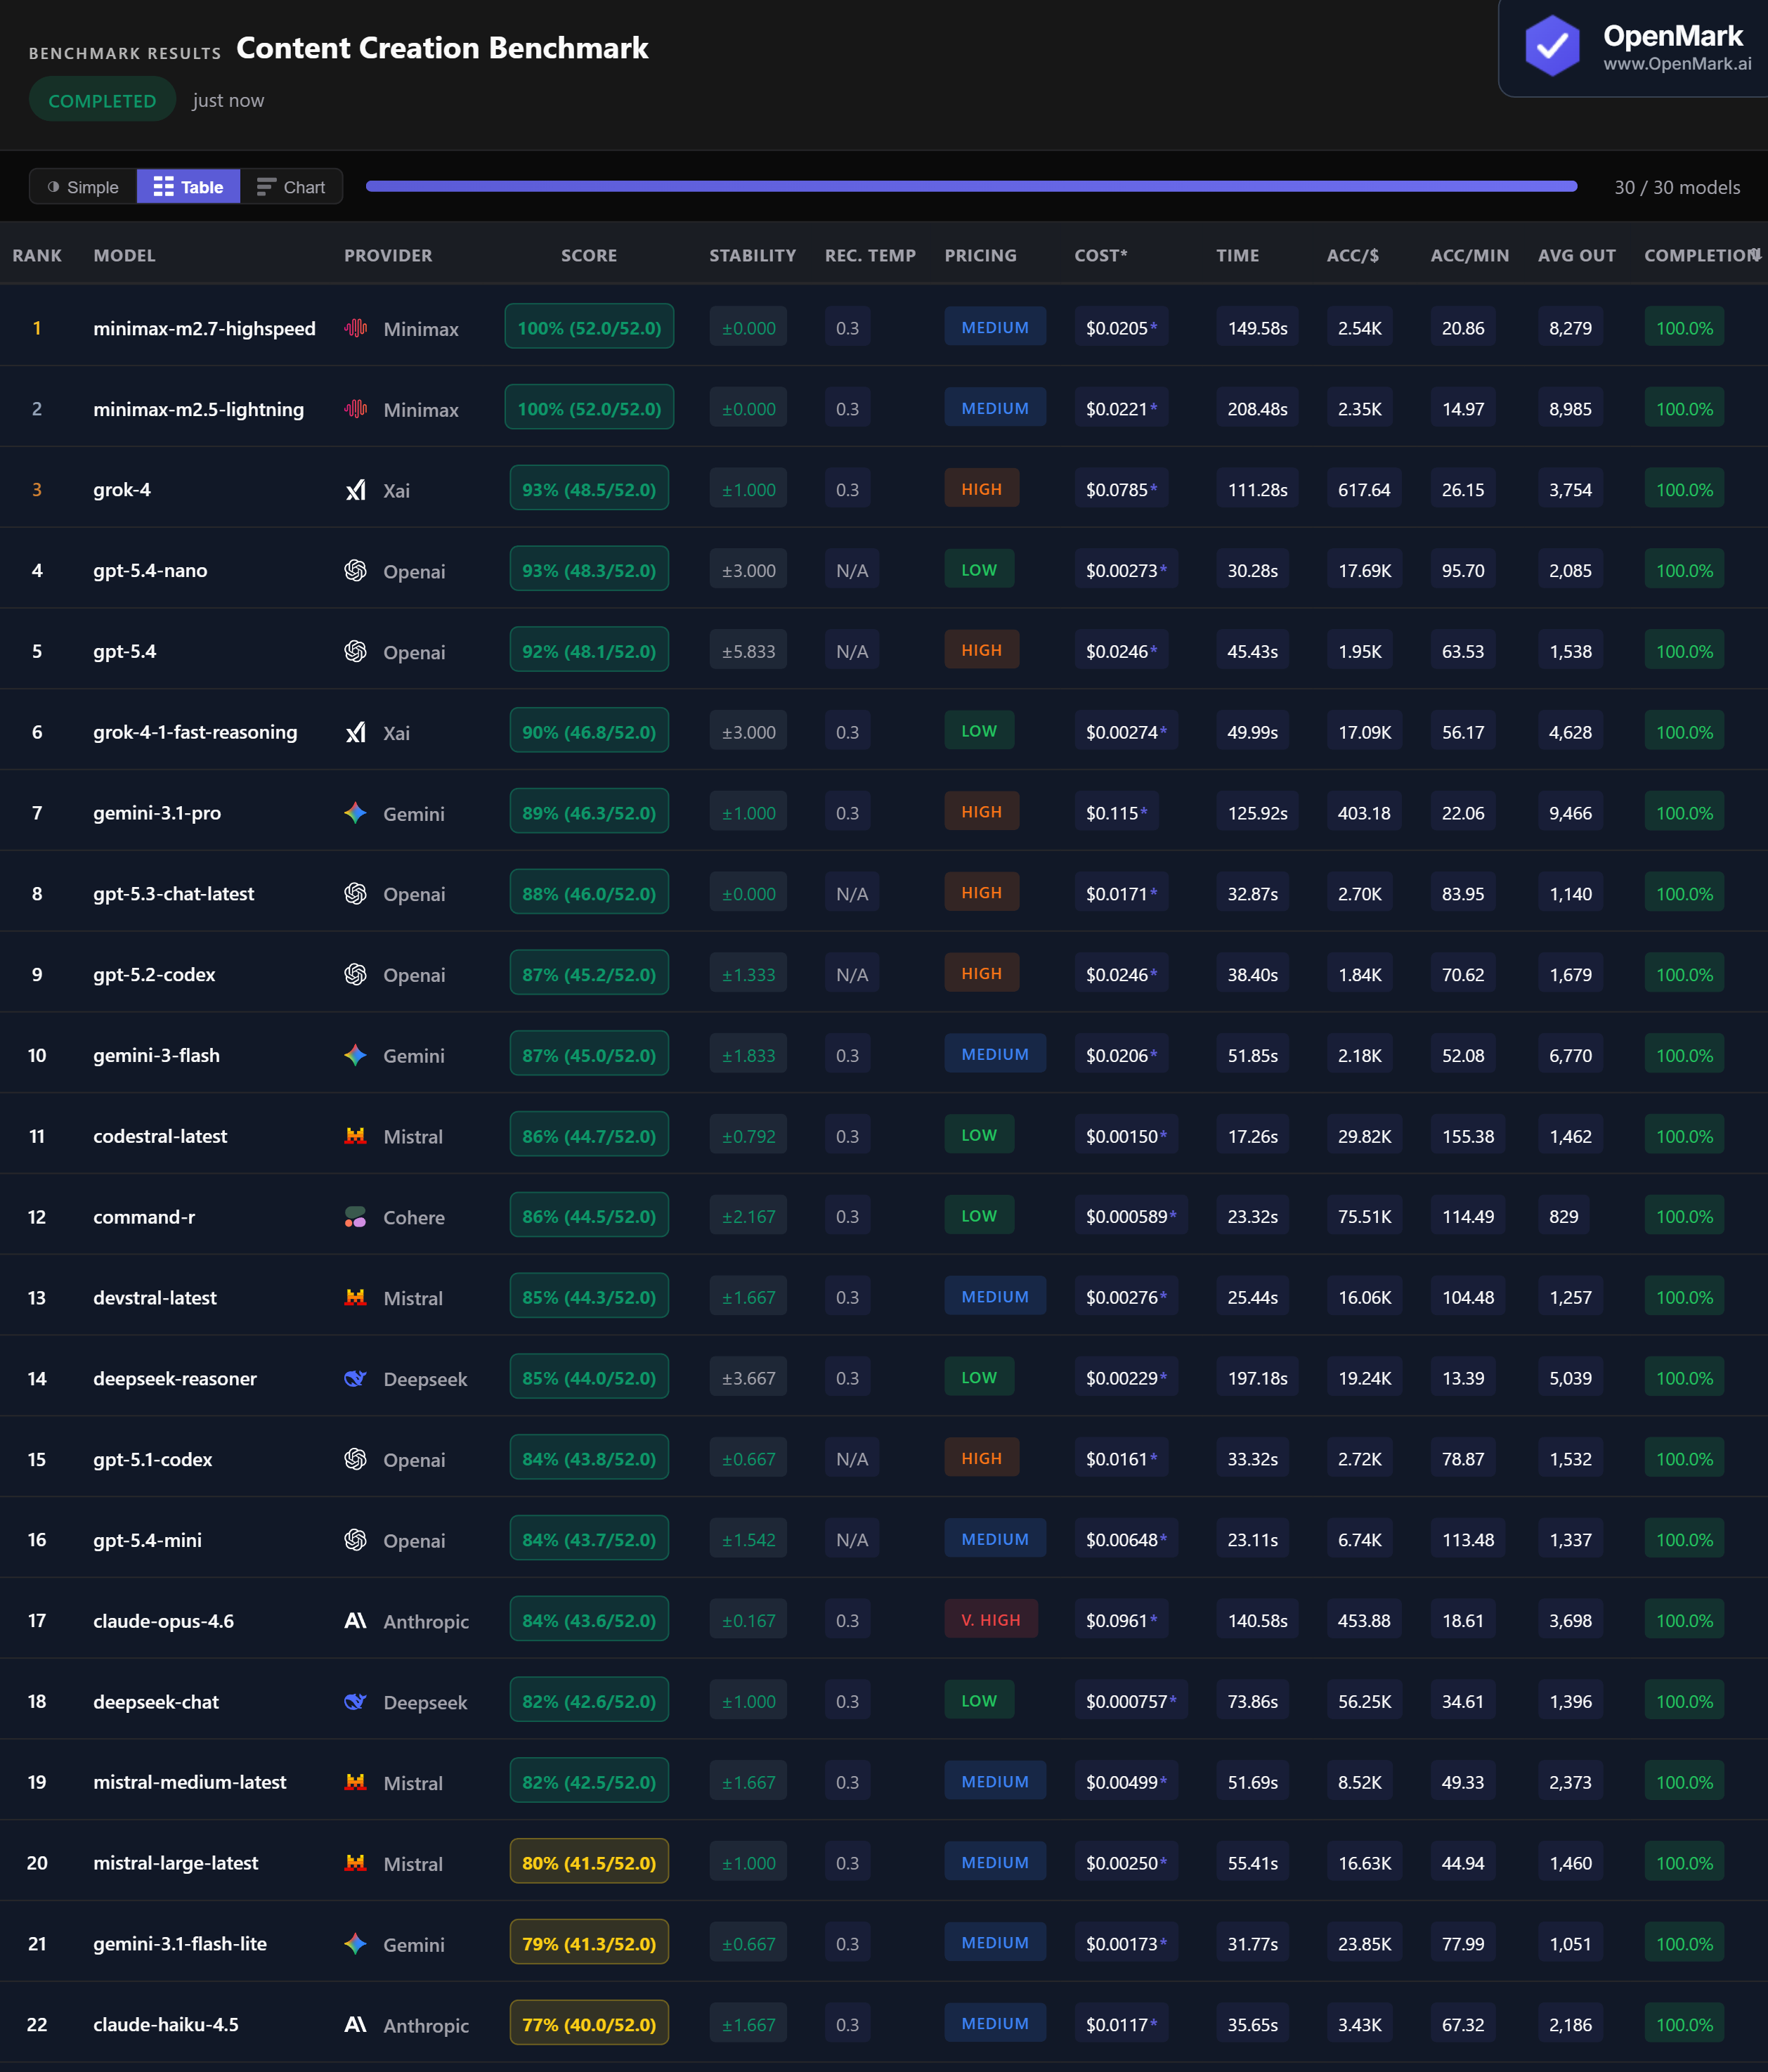Screen dimensions: 1768x2072
Task: Click the Anthropic icon beside claude-opus-4.6
Action: pos(355,1621)
